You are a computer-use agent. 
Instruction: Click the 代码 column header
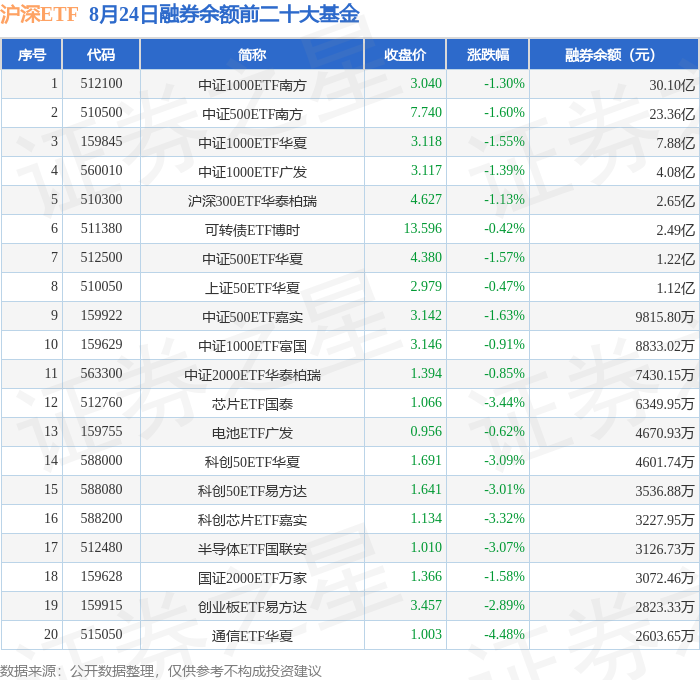click(x=101, y=55)
